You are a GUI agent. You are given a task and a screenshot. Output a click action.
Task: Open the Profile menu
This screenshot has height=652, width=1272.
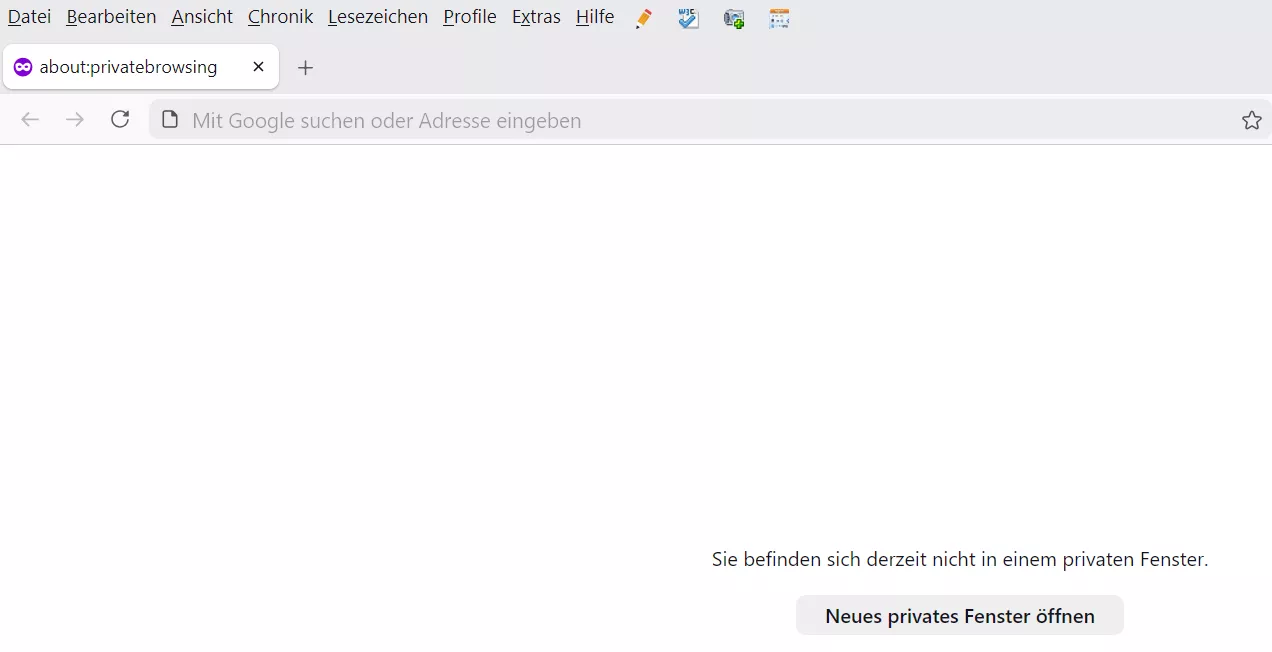[470, 17]
